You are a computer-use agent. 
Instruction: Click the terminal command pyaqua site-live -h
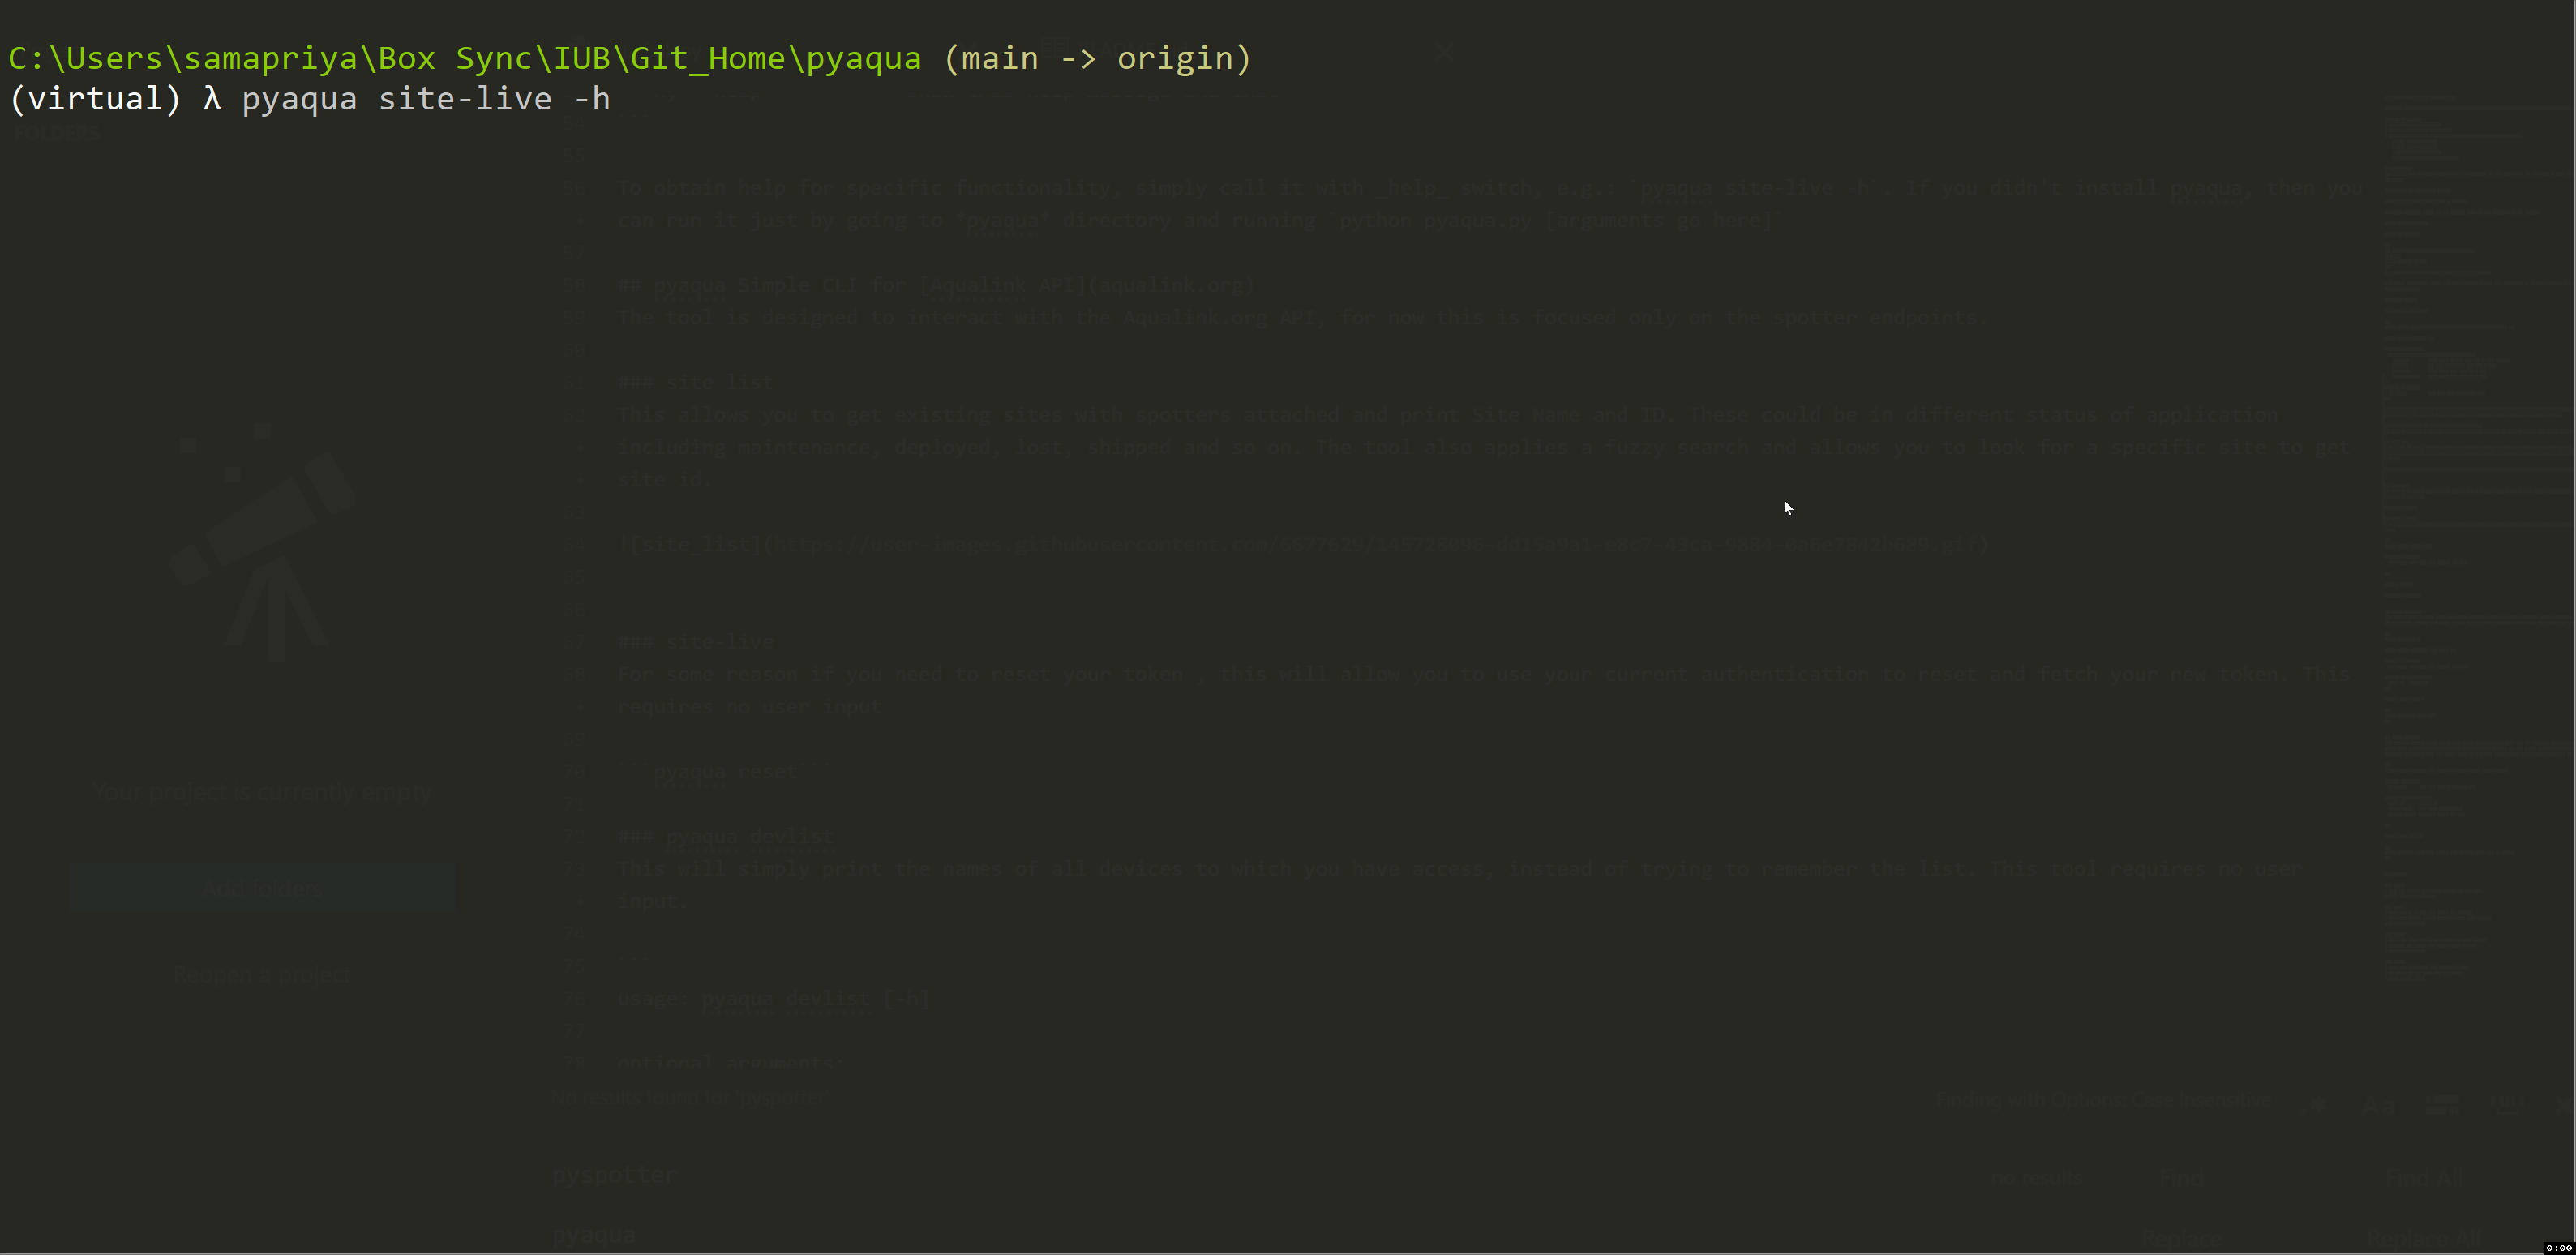point(426,99)
